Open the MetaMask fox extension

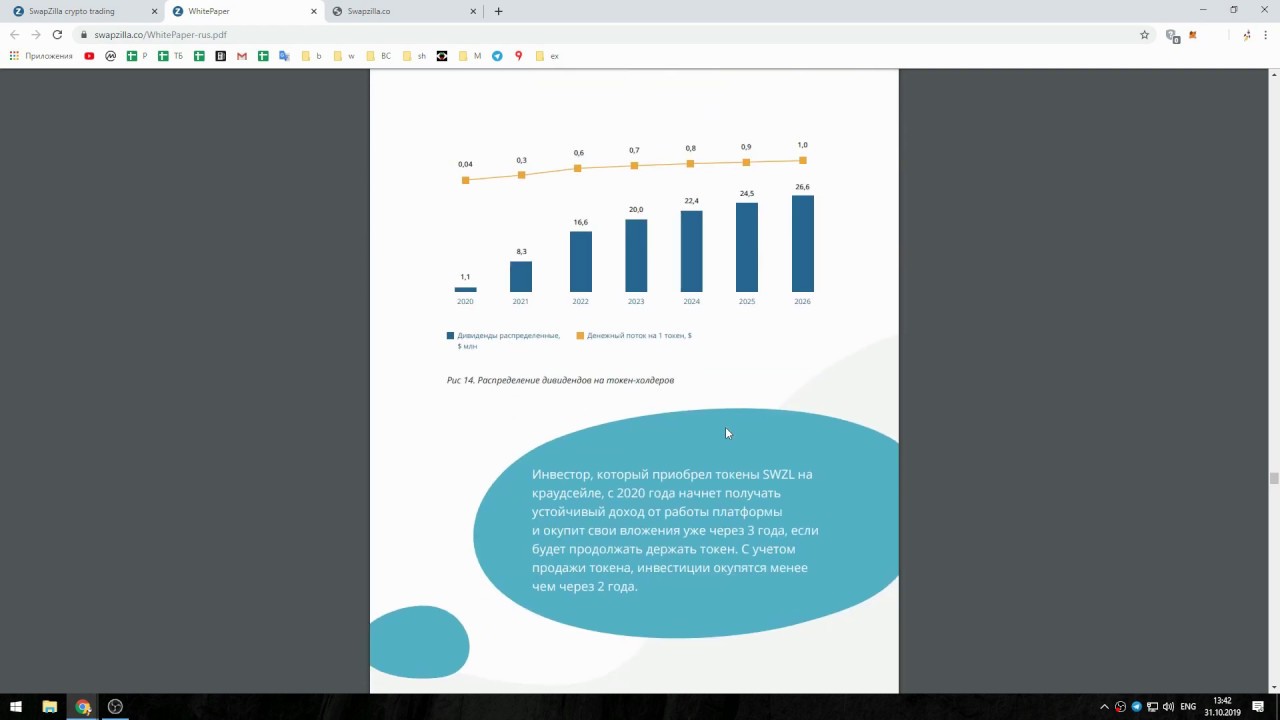tap(1193, 35)
